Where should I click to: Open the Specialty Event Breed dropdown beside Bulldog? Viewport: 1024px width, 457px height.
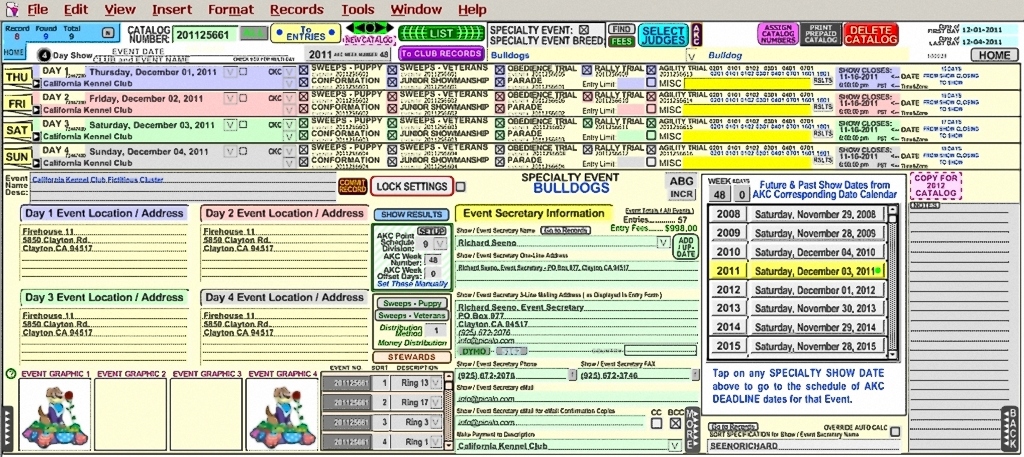point(692,56)
